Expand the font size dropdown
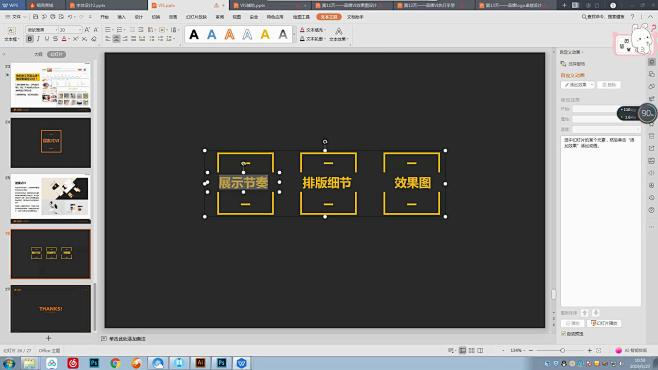The image size is (658, 370). [80, 30]
